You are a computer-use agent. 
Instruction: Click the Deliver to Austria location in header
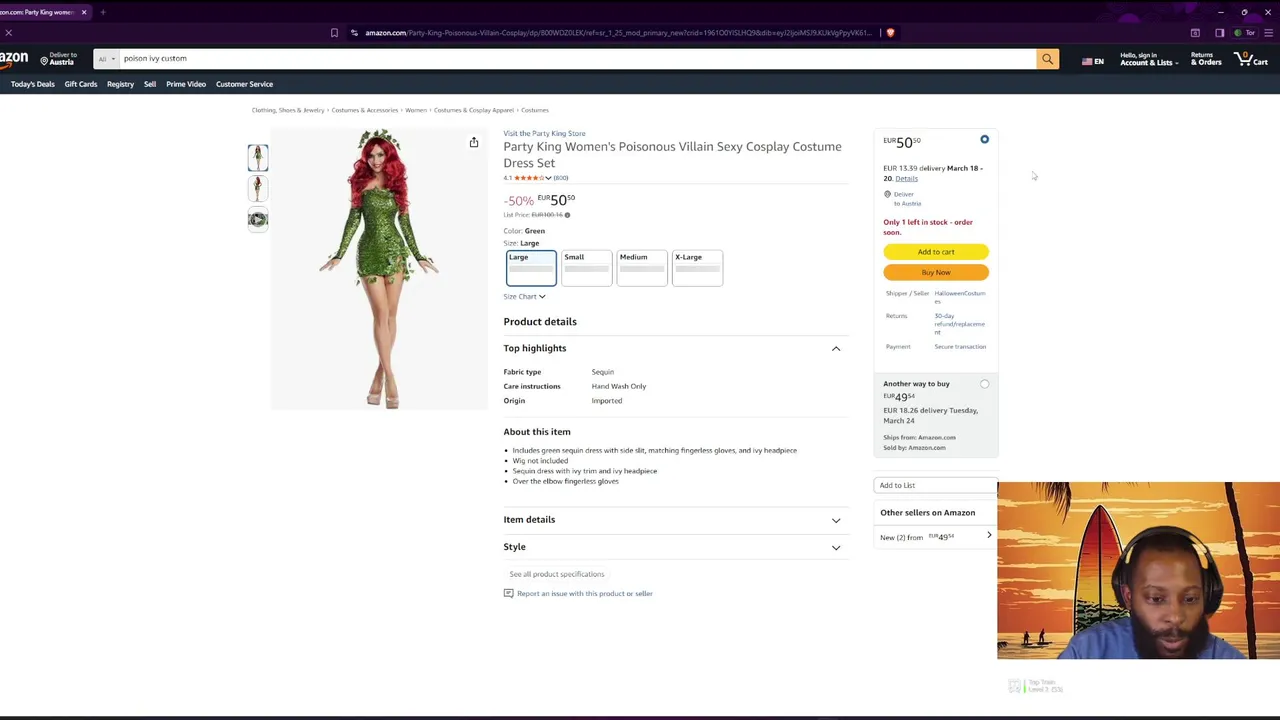(58, 59)
